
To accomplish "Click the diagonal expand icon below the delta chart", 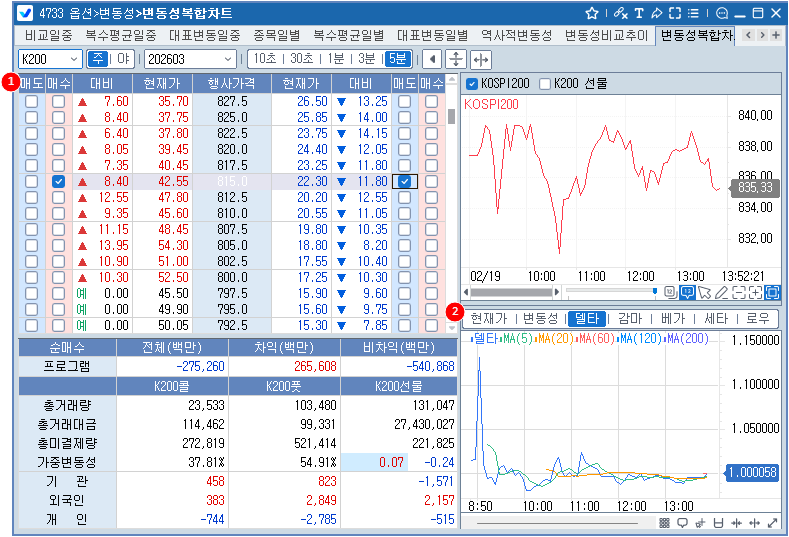I will click(772, 523).
